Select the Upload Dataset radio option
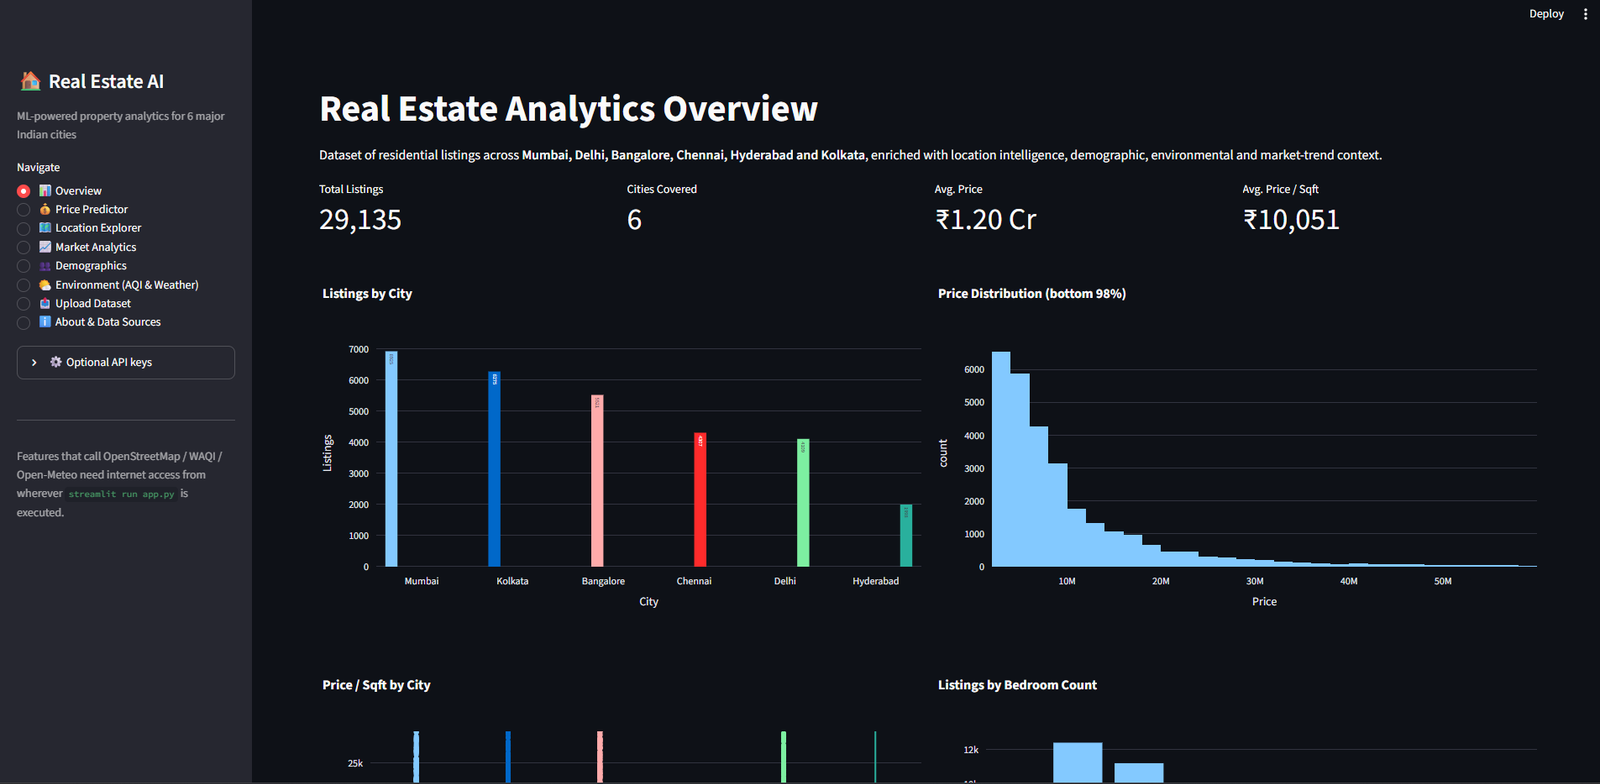Viewport: 1600px width, 784px height. (x=23, y=304)
